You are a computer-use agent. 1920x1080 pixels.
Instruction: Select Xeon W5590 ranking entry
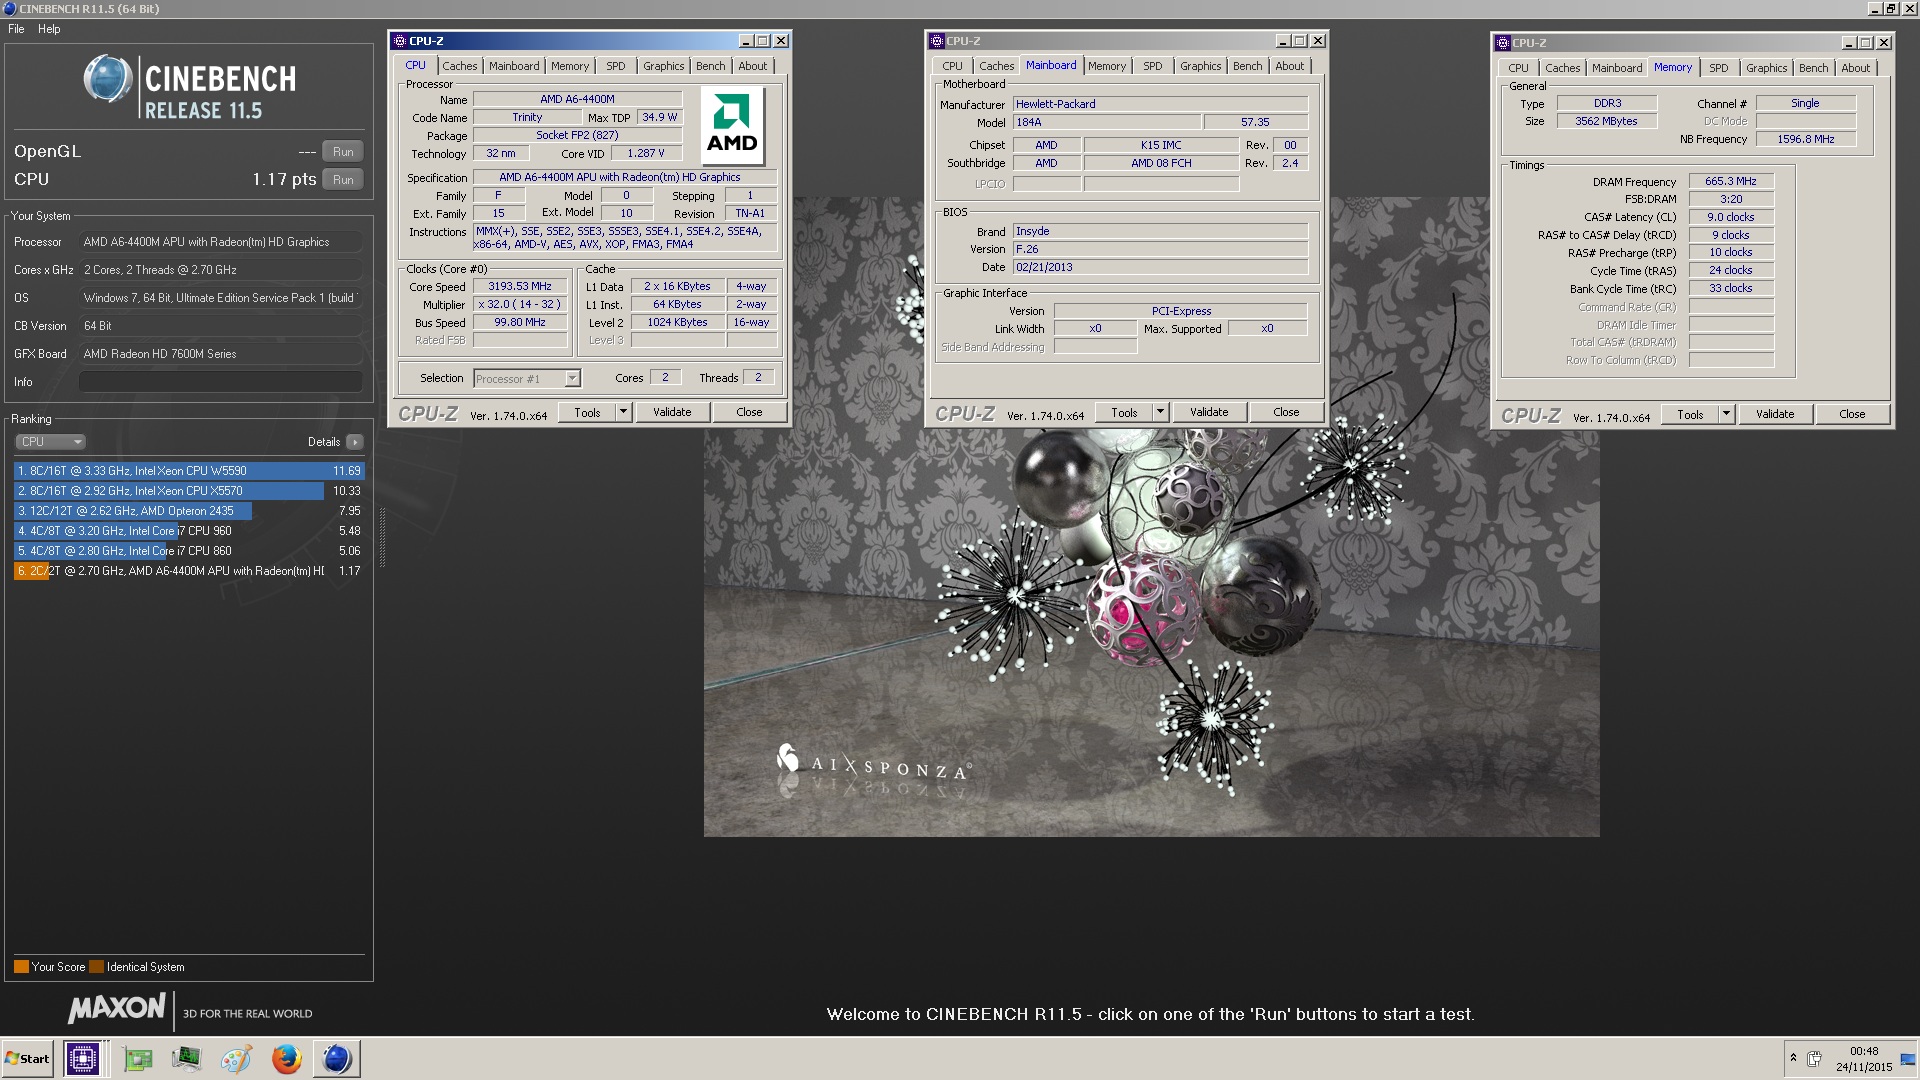click(189, 471)
